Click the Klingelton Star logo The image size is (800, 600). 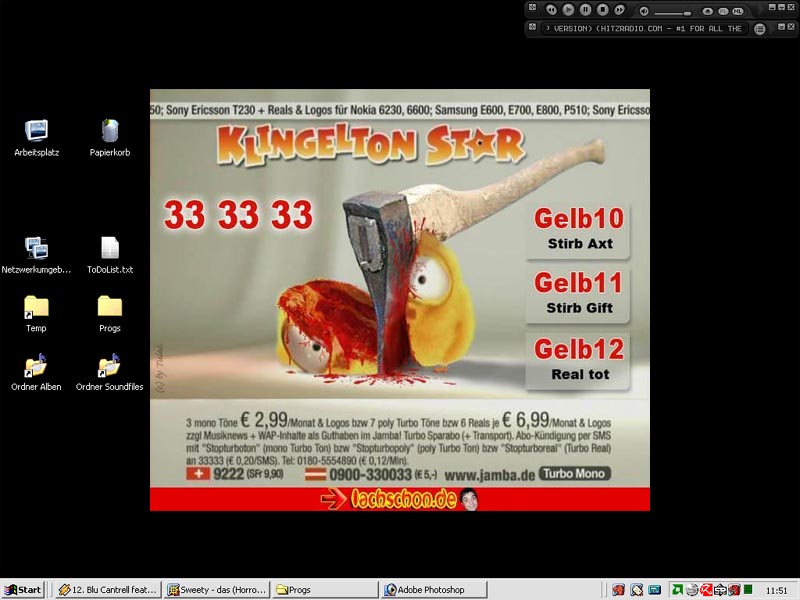tap(371, 145)
